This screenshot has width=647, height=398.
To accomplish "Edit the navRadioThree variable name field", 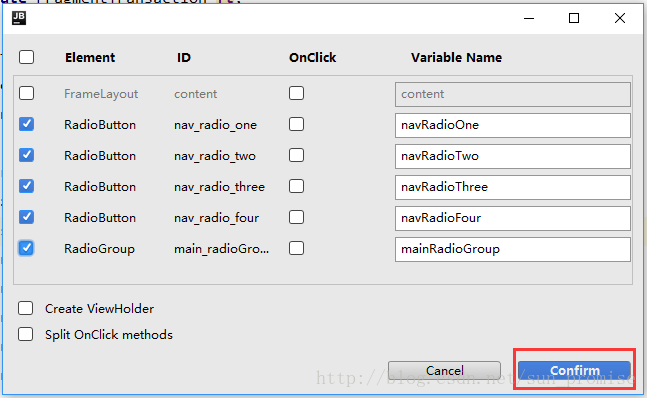I will [x=512, y=187].
